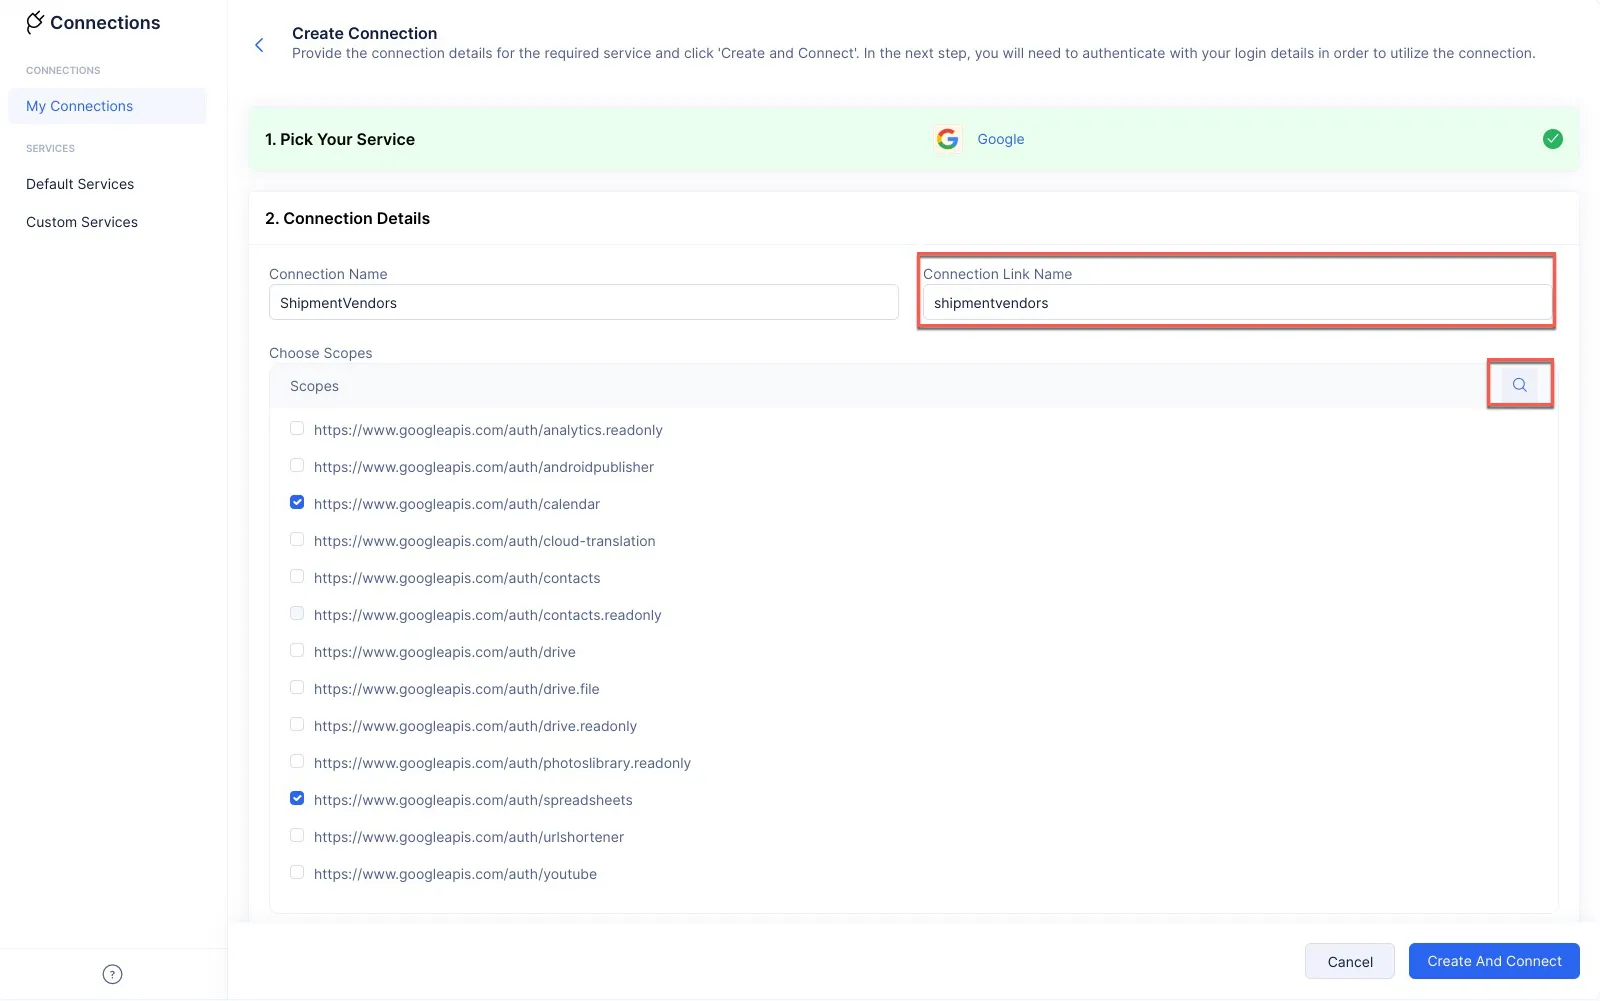1600x1001 pixels.
Task: Click the auth/youtube scope URL text
Action: click(455, 874)
